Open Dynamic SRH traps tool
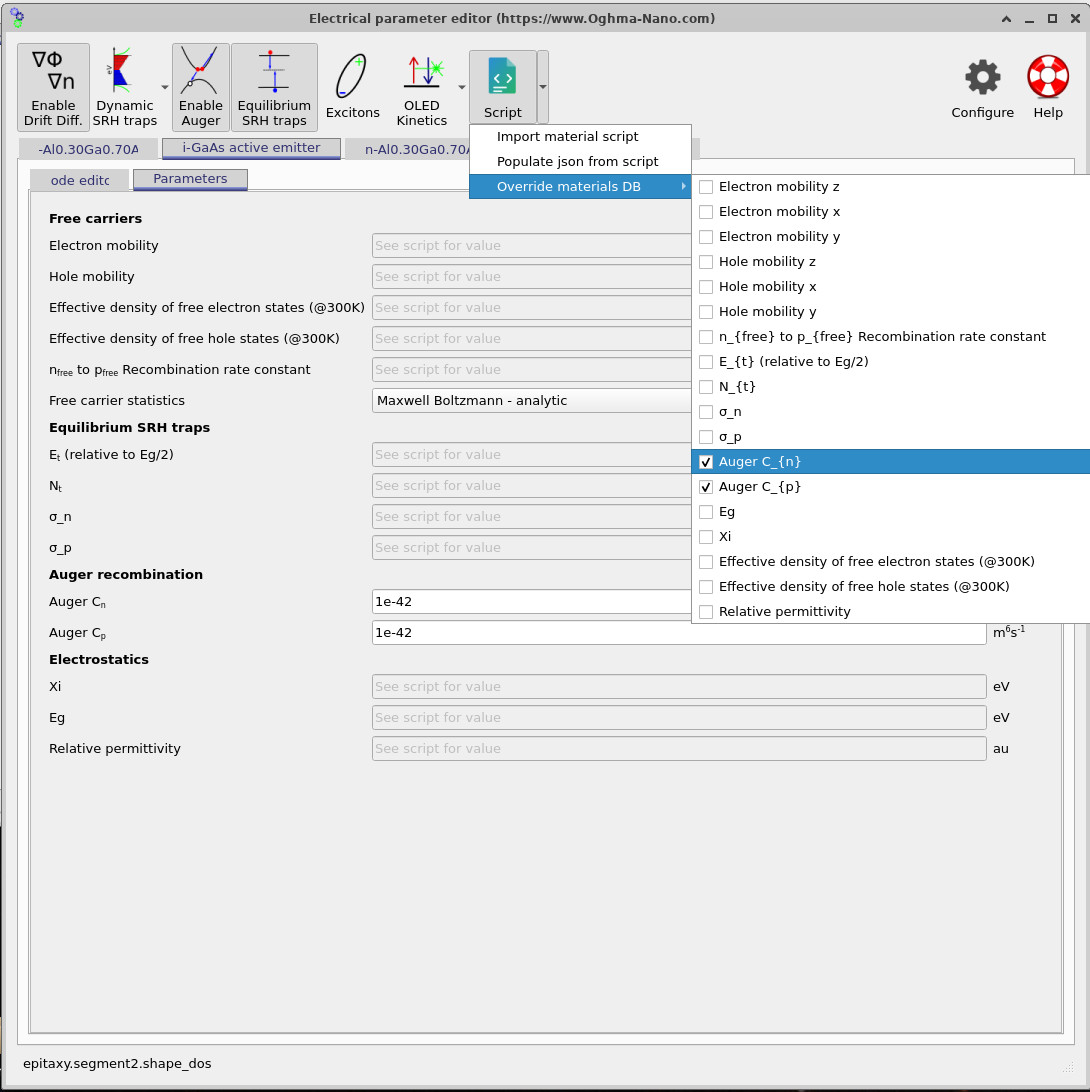Viewport: 1090px width, 1092px height. 125,87
